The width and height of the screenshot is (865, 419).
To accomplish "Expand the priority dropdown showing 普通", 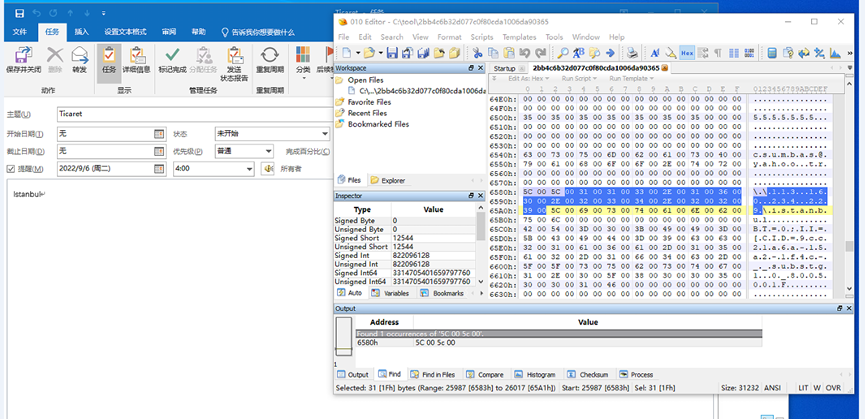I will 243,151.
